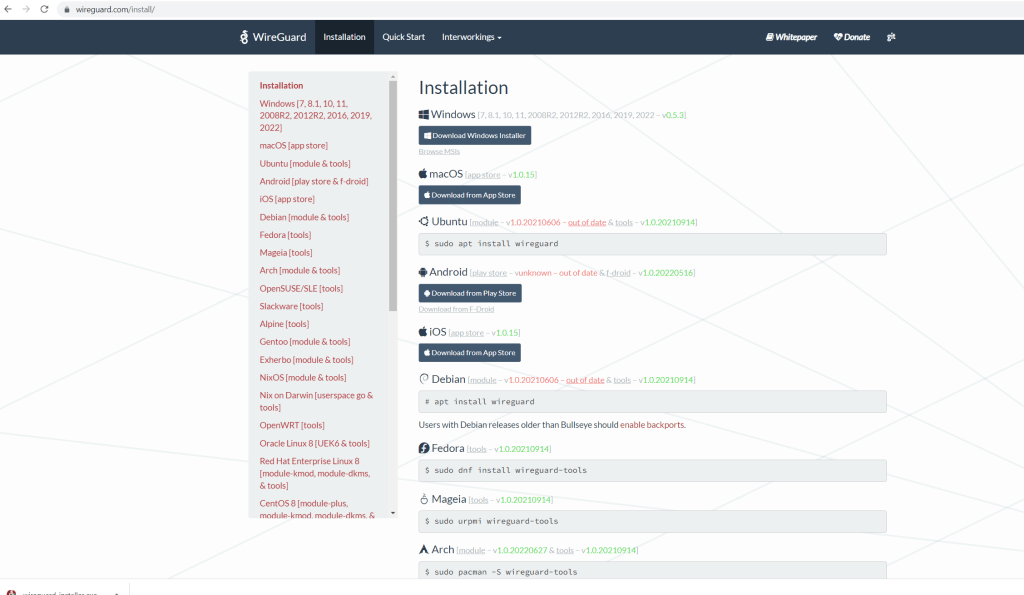Click the Apple icon beside macOS heading

coord(423,174)
